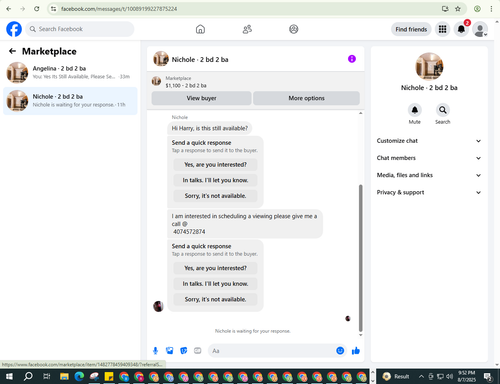Click the Facebook logo

coord(14,29)
